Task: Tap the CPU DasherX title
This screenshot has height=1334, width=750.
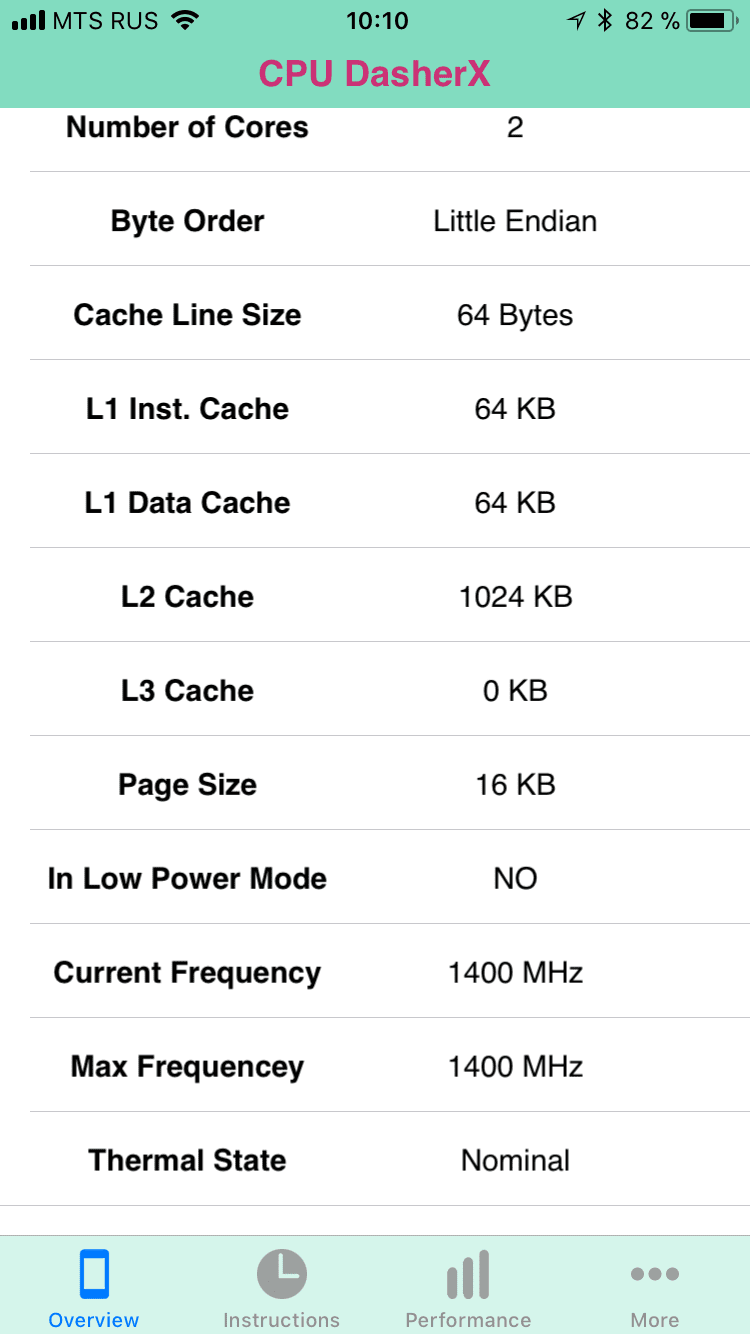Action: pos(375,73)
